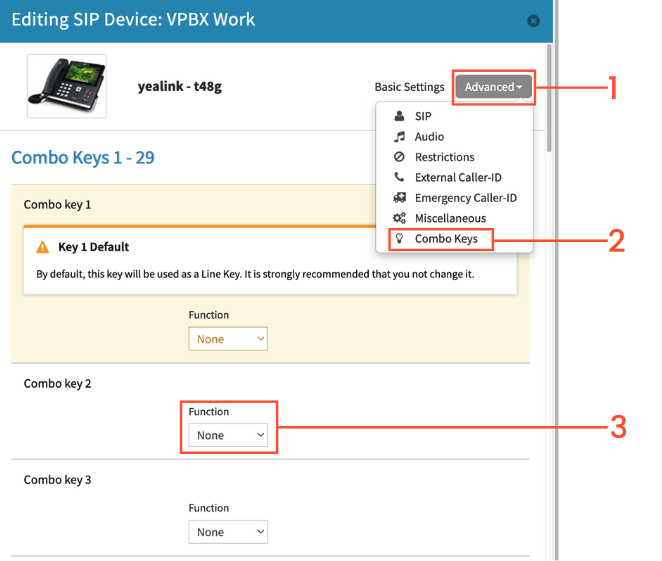
Task: Click the Miscellaneous gears icon
Action: 399,218
